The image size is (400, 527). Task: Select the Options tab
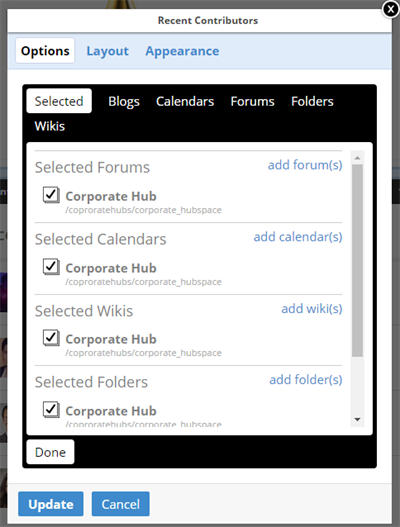[45, 51]
